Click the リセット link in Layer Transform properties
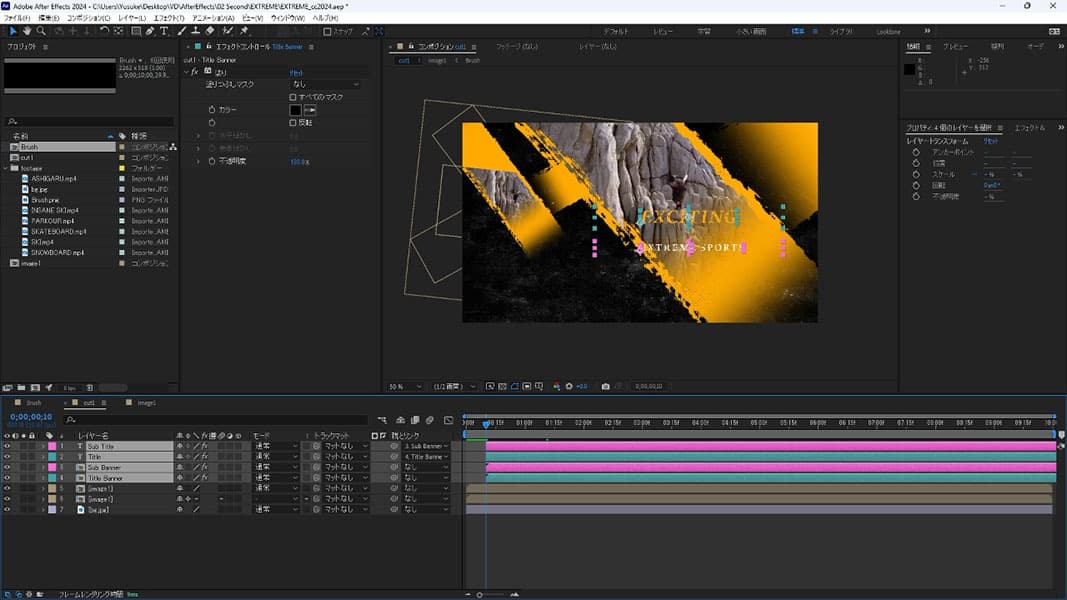Screen dimensions: 1067x600 click(991, 141)
